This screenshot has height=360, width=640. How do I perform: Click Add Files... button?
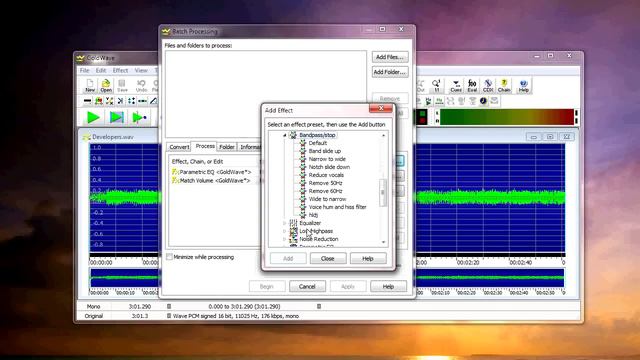pos(390,57)
